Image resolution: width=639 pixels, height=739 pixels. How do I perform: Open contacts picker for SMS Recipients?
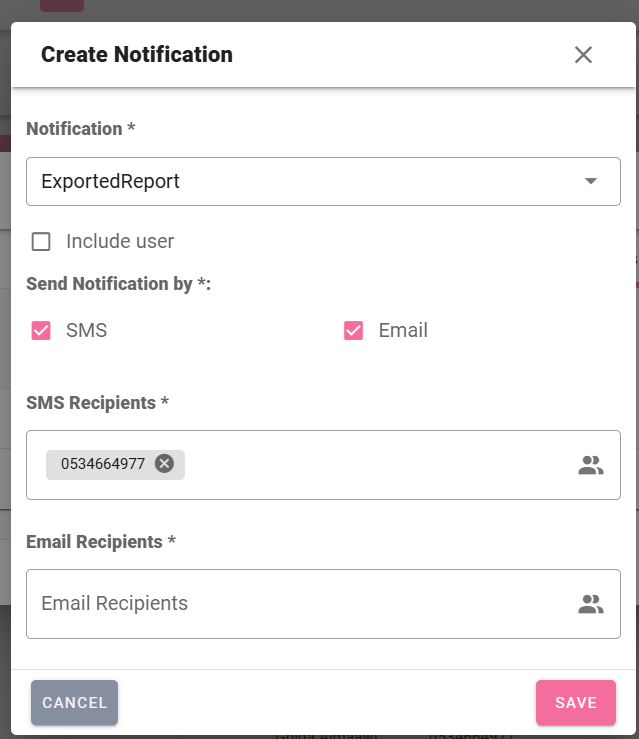pyautogui.click(x=590, y=465)
